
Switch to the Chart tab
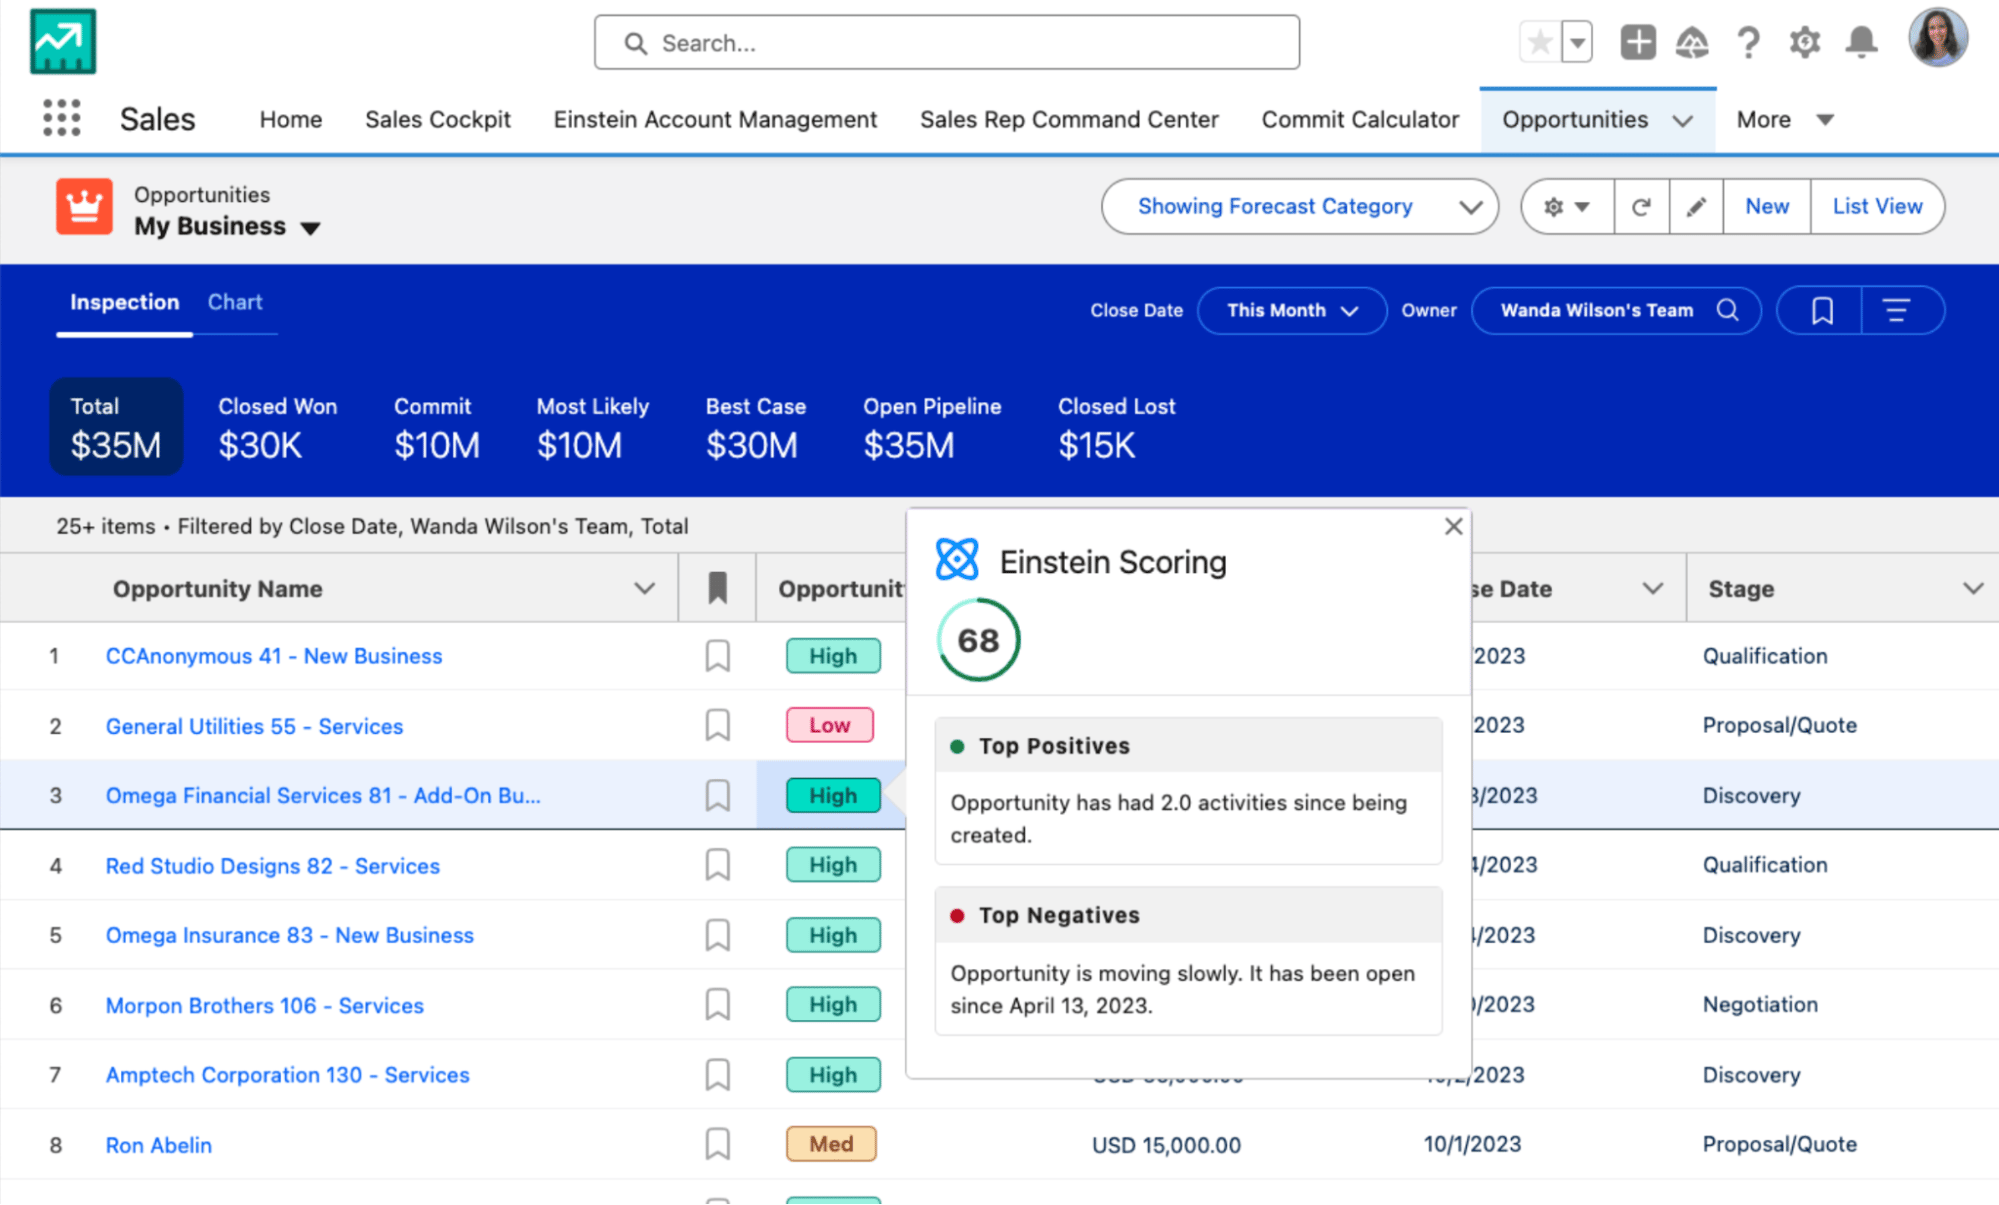pos(235,302)
